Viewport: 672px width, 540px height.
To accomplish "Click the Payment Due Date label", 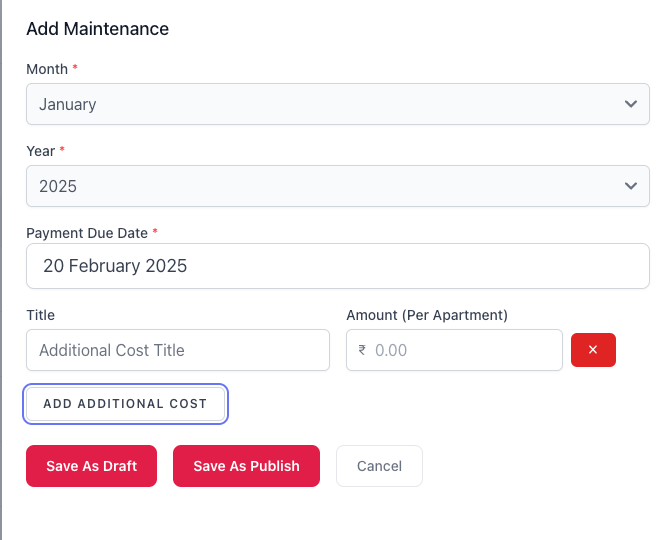I will click(x=87, y=233).
